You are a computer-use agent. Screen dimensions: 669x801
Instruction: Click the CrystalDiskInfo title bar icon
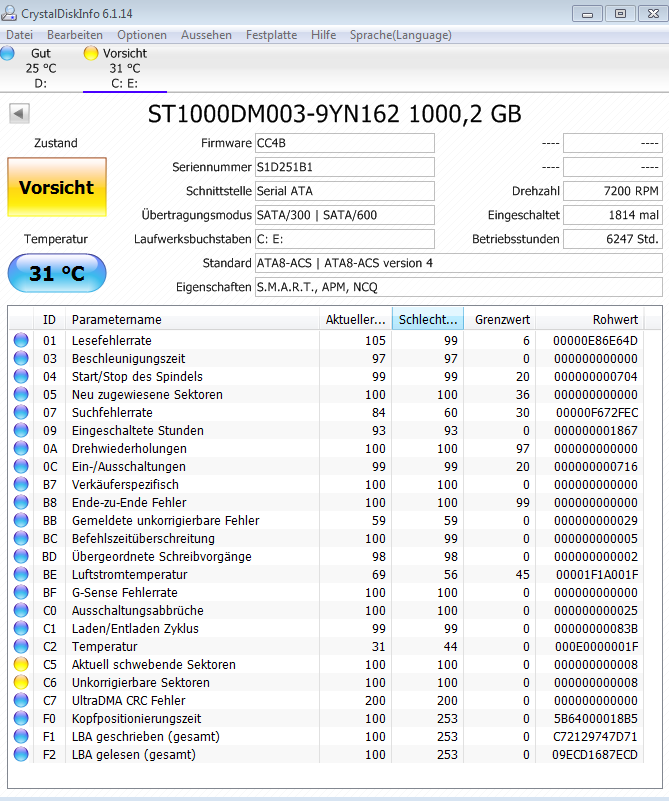(9, 13)
